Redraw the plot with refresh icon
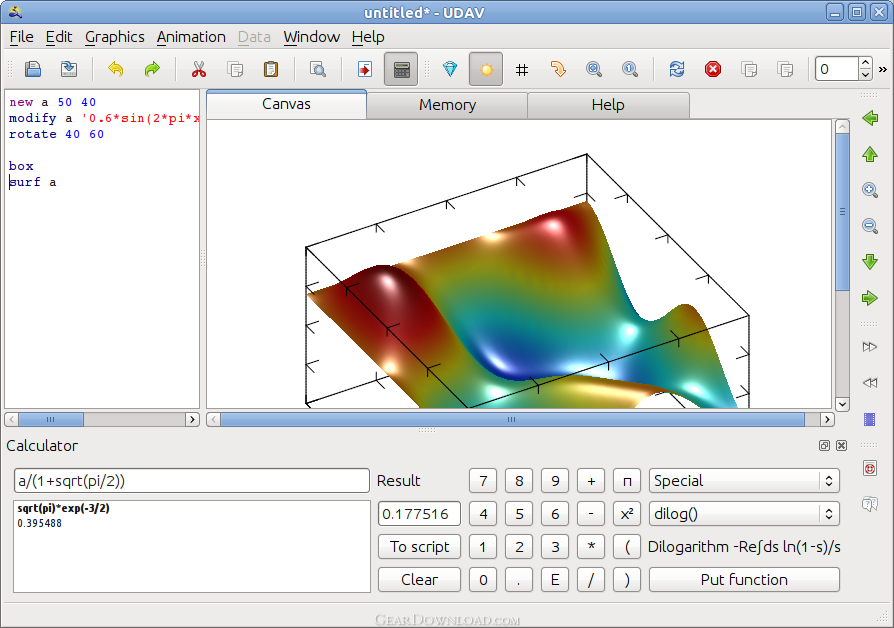Viewport: 894px width, 628px height. coord(677,70)
